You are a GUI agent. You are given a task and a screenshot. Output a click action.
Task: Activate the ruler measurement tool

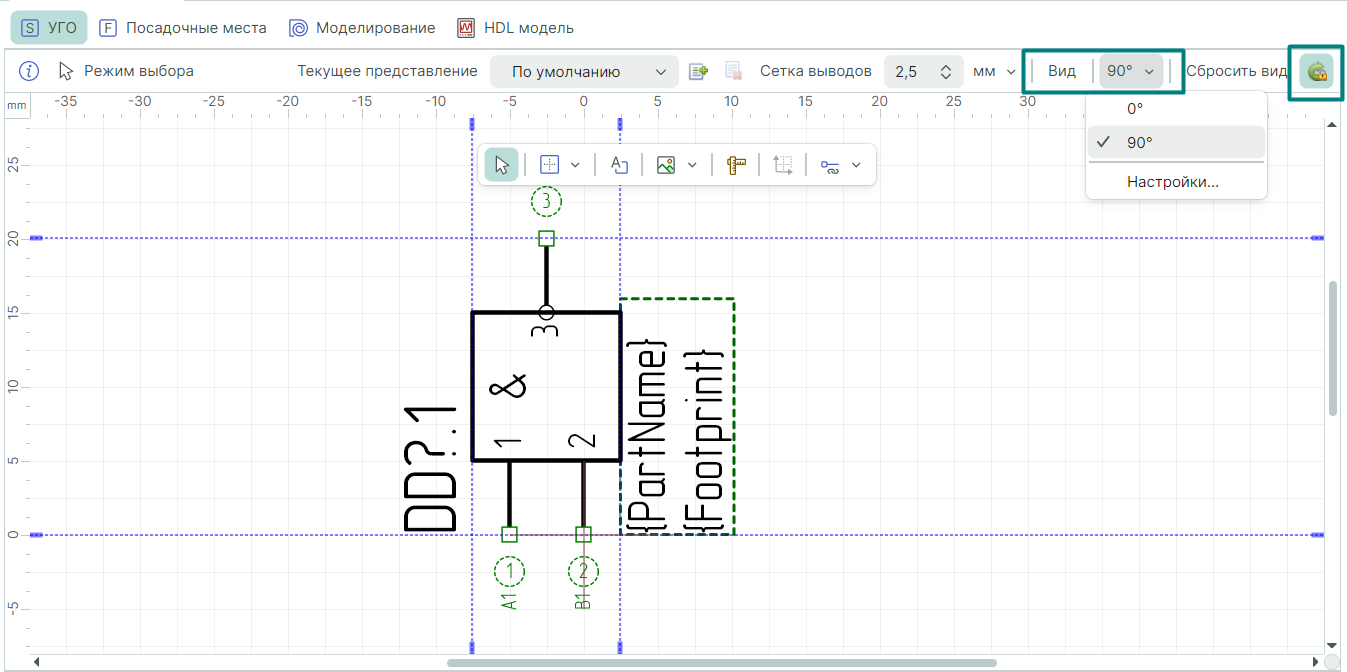click(x=736, y=165)
